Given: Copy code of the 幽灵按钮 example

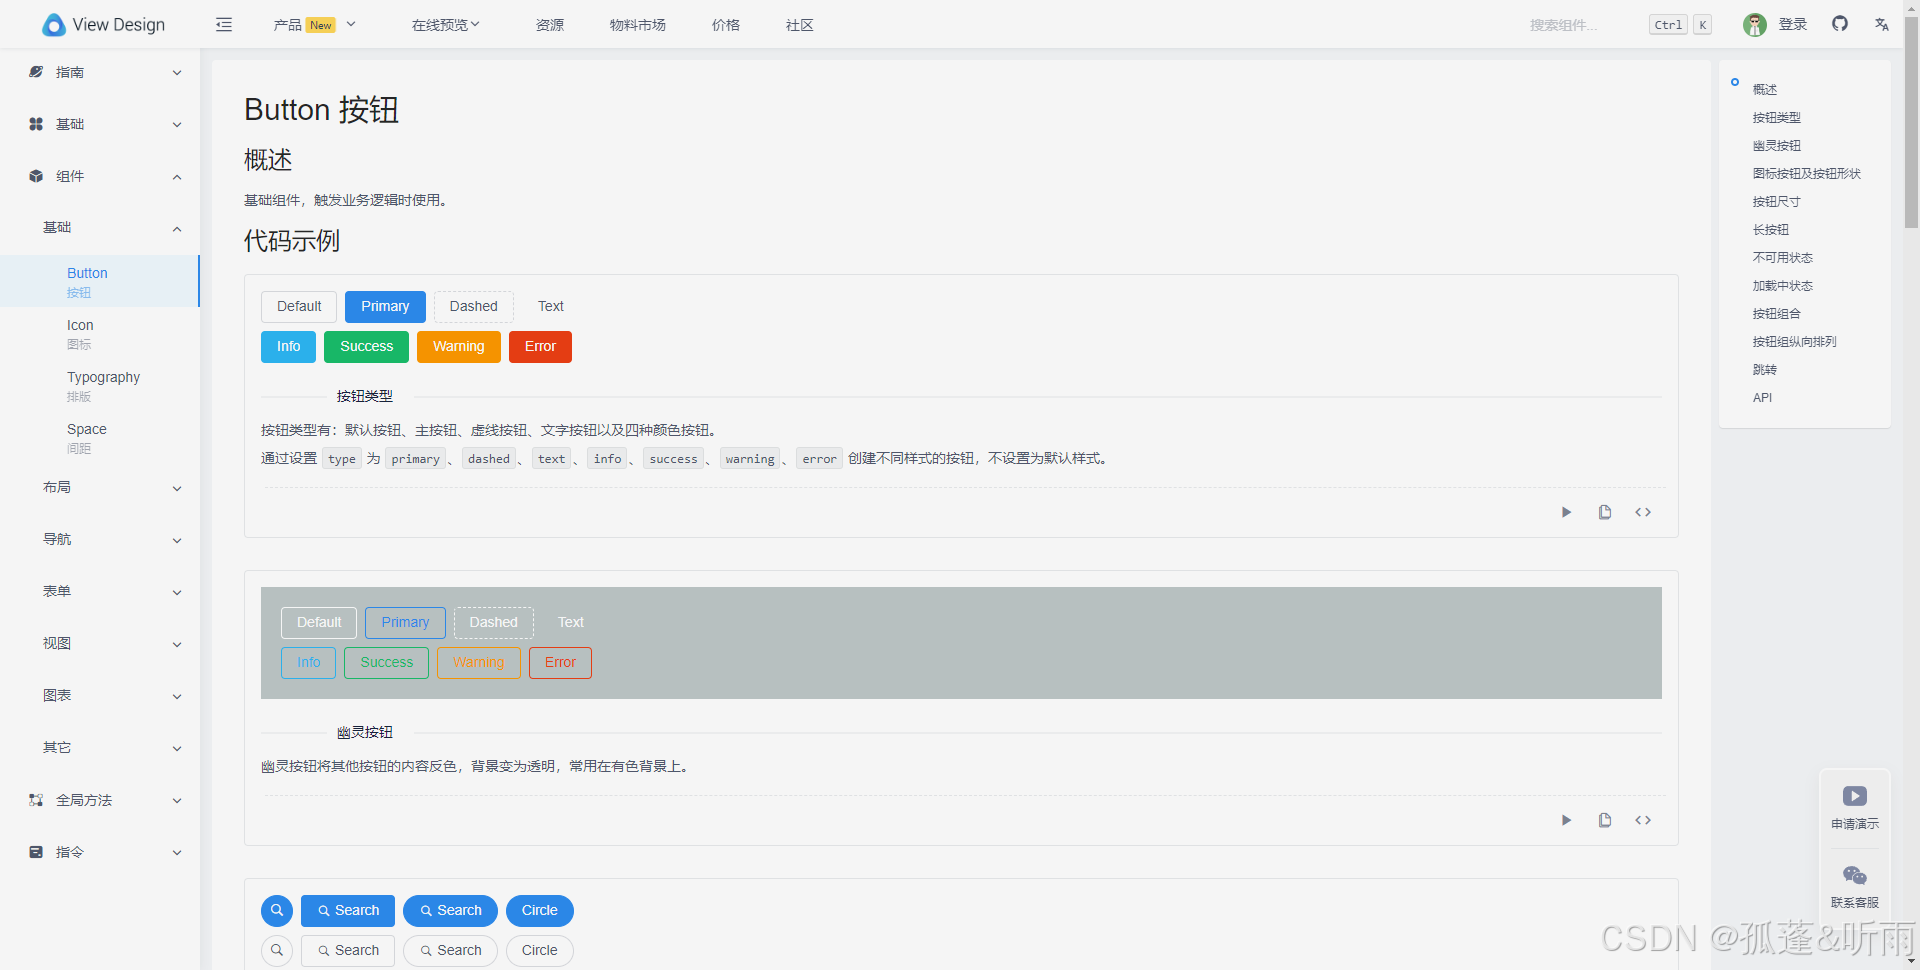Looking at the screenshot, I should pos(1605,820).
